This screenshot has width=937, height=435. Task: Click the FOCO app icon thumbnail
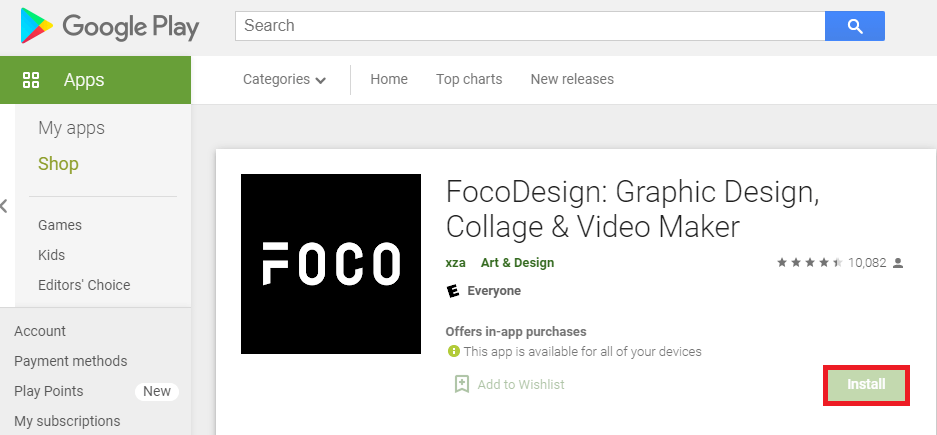(331, 264)
